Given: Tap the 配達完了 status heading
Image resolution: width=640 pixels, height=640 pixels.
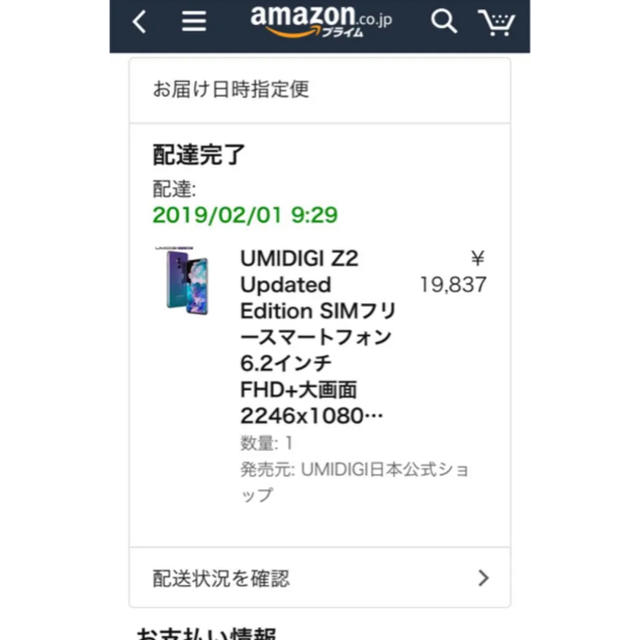Looking at the screenshot, I should 199,155.
